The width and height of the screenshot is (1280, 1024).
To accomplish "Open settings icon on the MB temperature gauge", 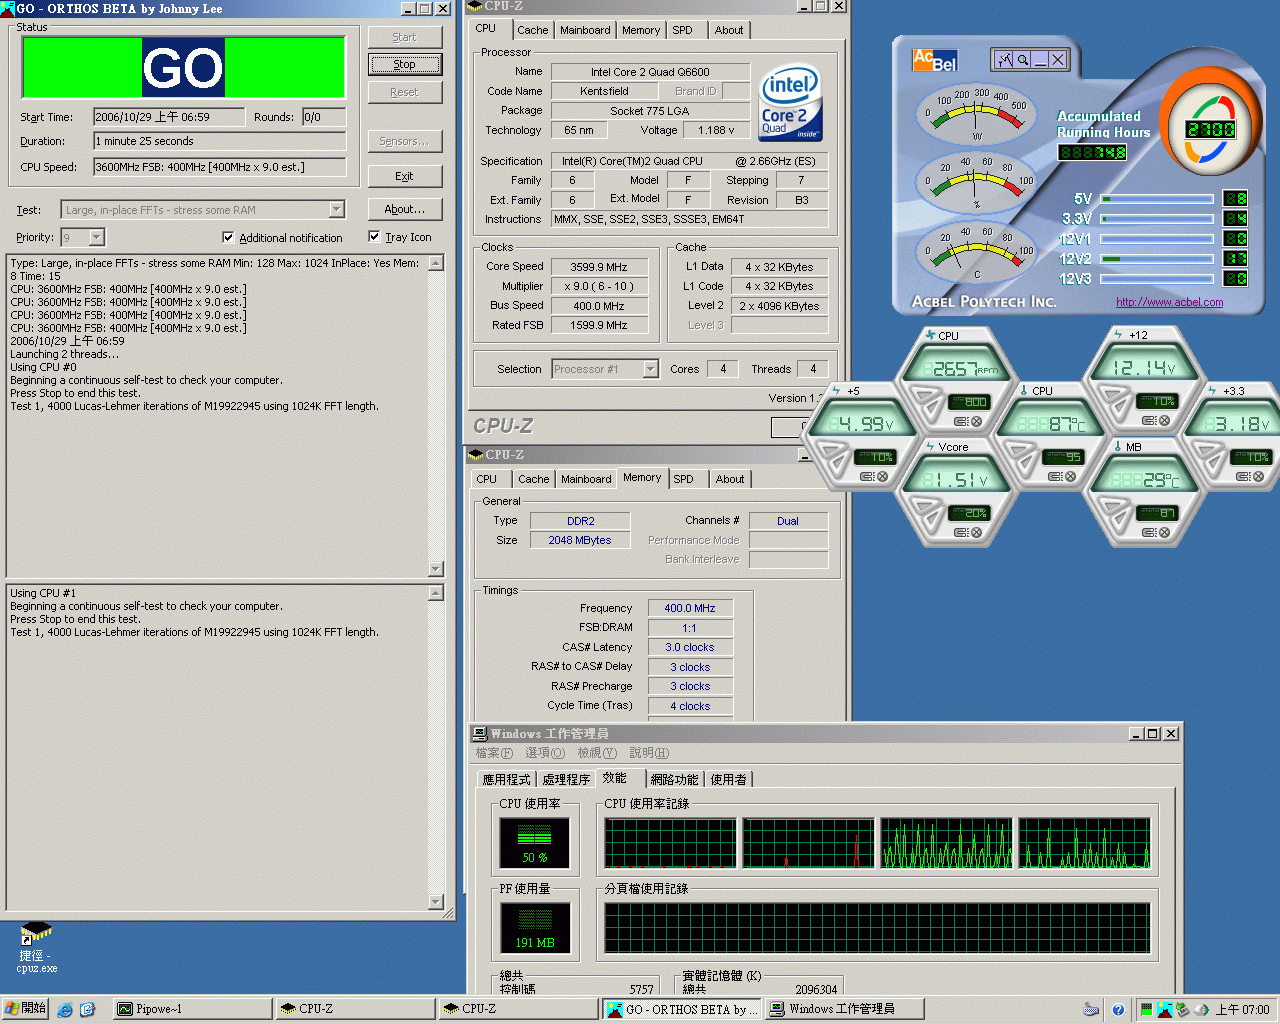I will coord(1149,533).
